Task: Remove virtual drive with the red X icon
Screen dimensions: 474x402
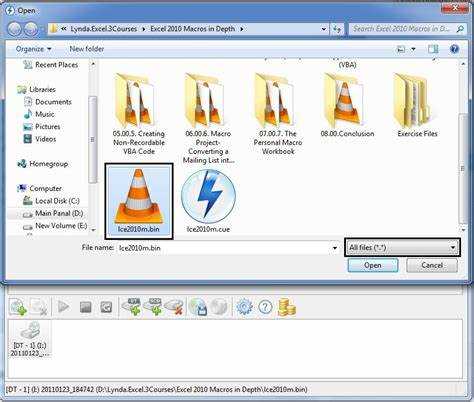Action: [x=174, y=307]
